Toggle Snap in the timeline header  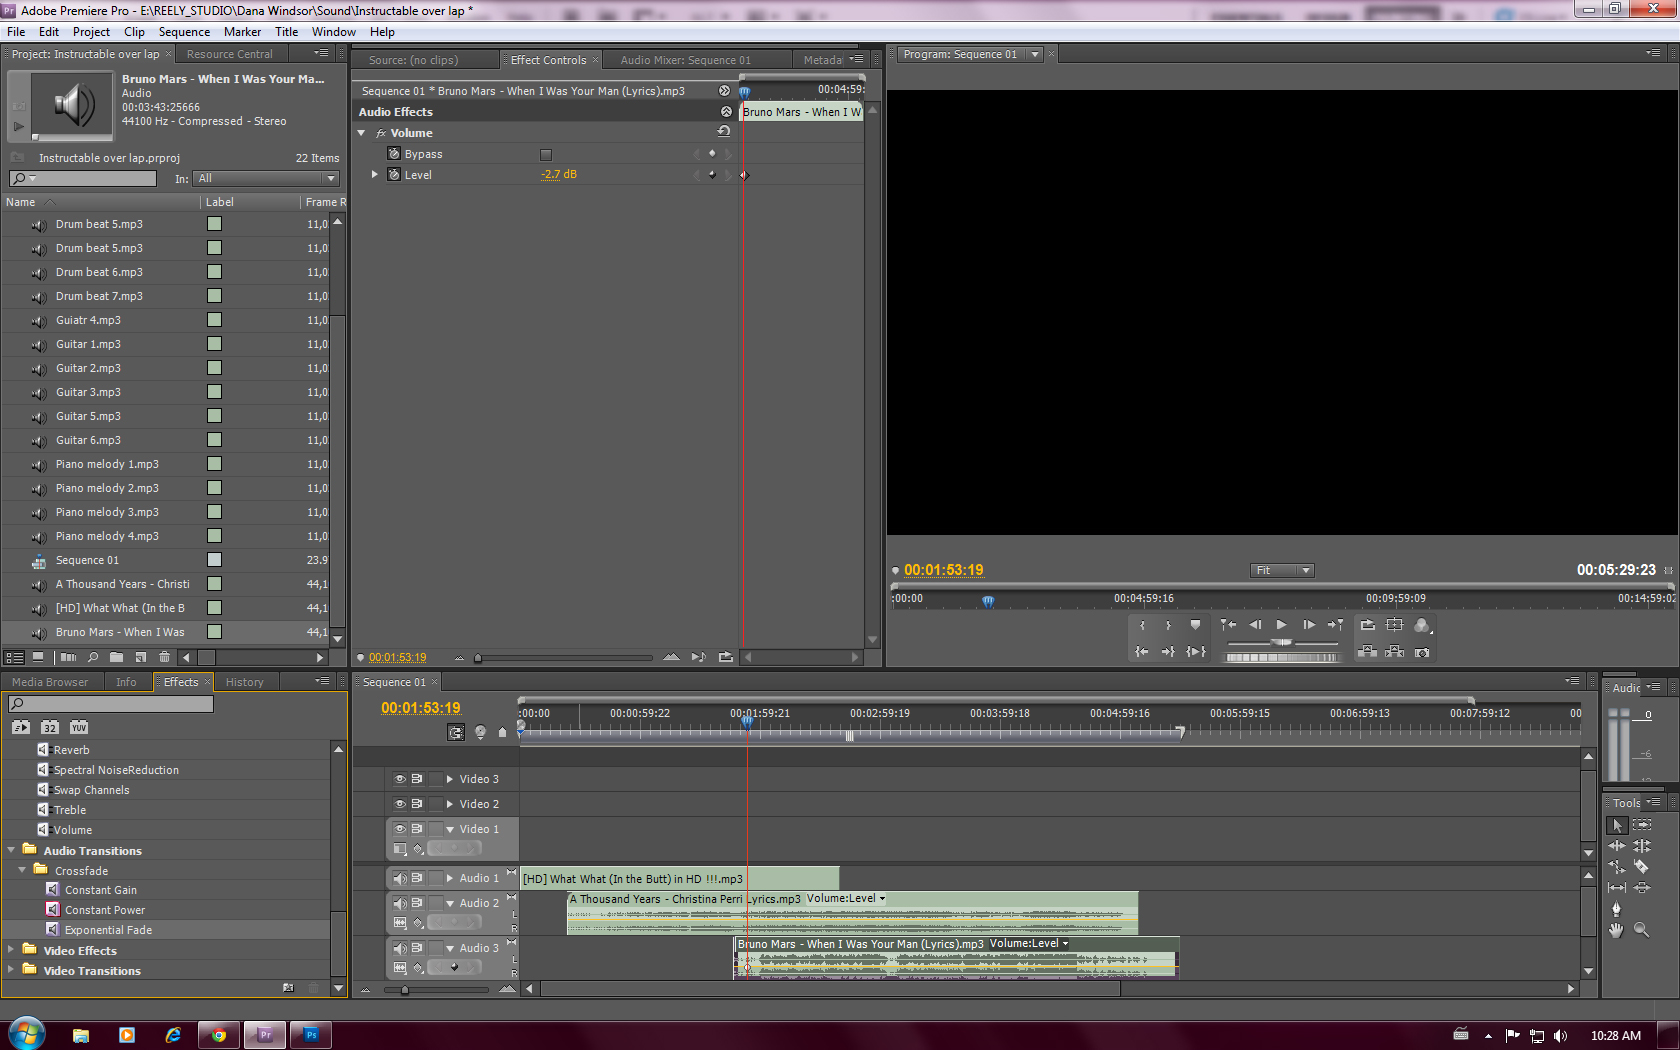[x=456, y=733]
